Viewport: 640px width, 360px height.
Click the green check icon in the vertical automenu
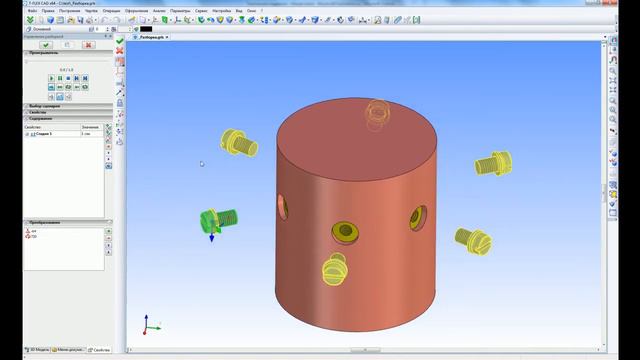pos(120,41)
